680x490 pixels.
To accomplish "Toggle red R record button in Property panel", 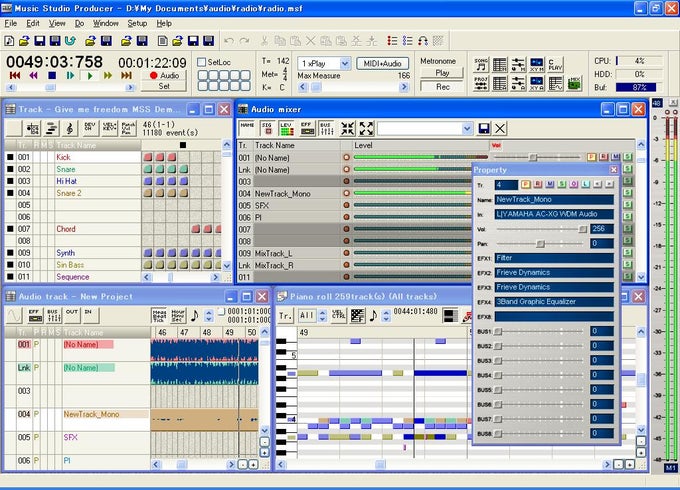I will click(x=538, y=184).
